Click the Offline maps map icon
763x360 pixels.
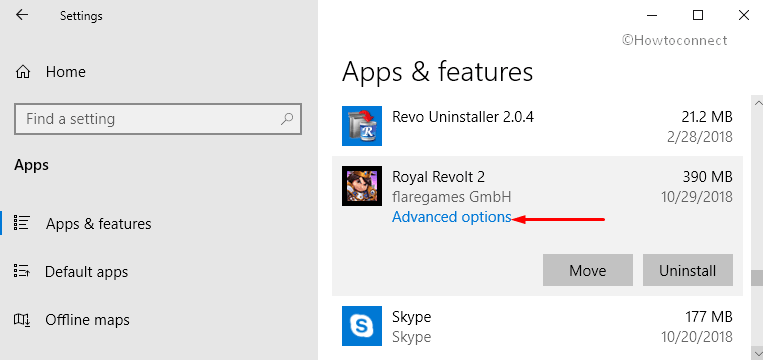coord(22,320)
